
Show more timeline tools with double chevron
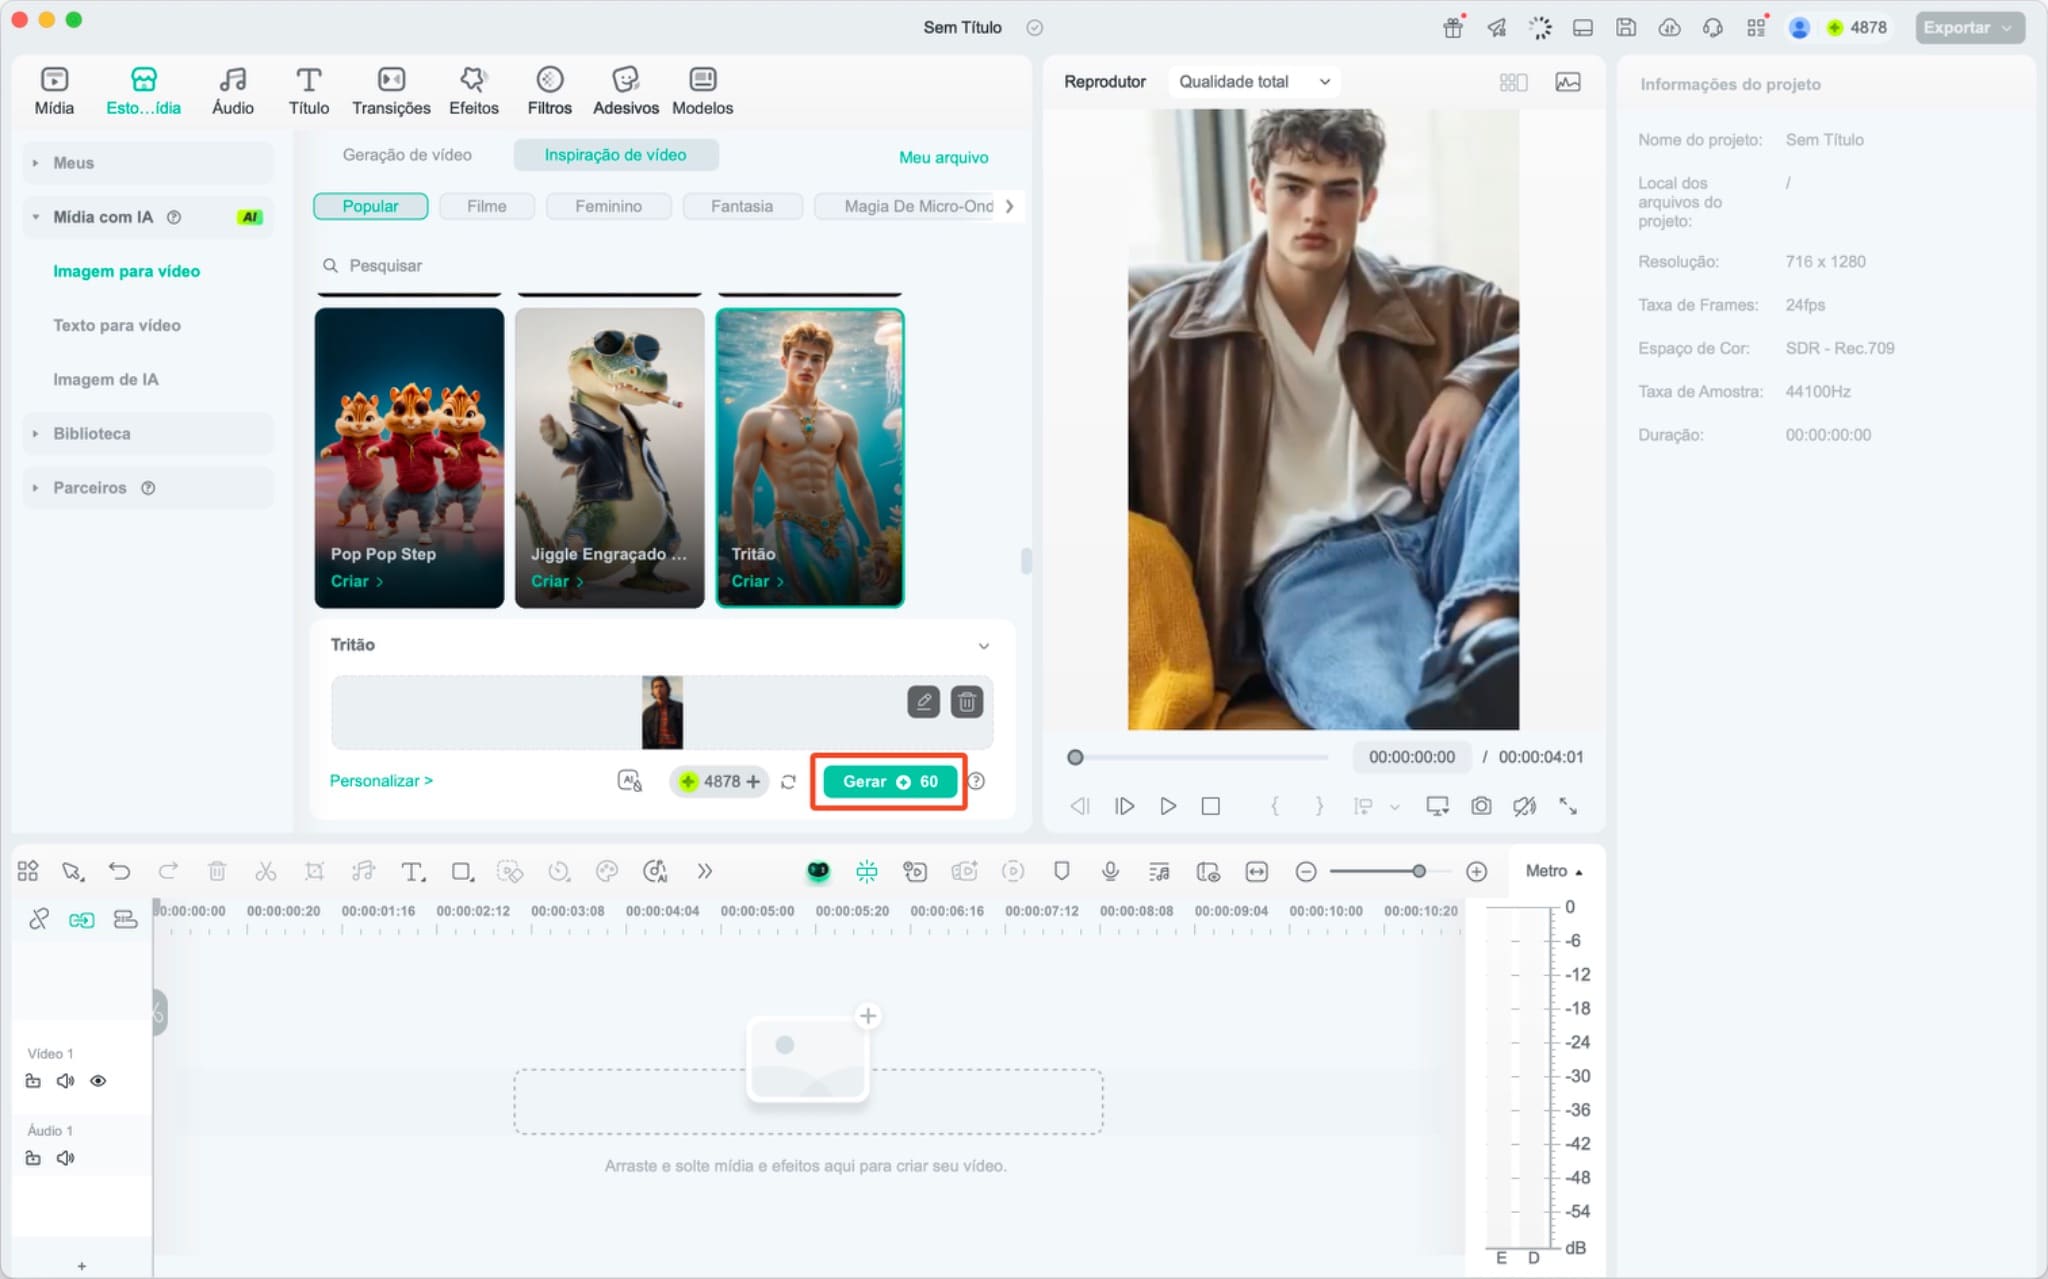click(705, 871)
